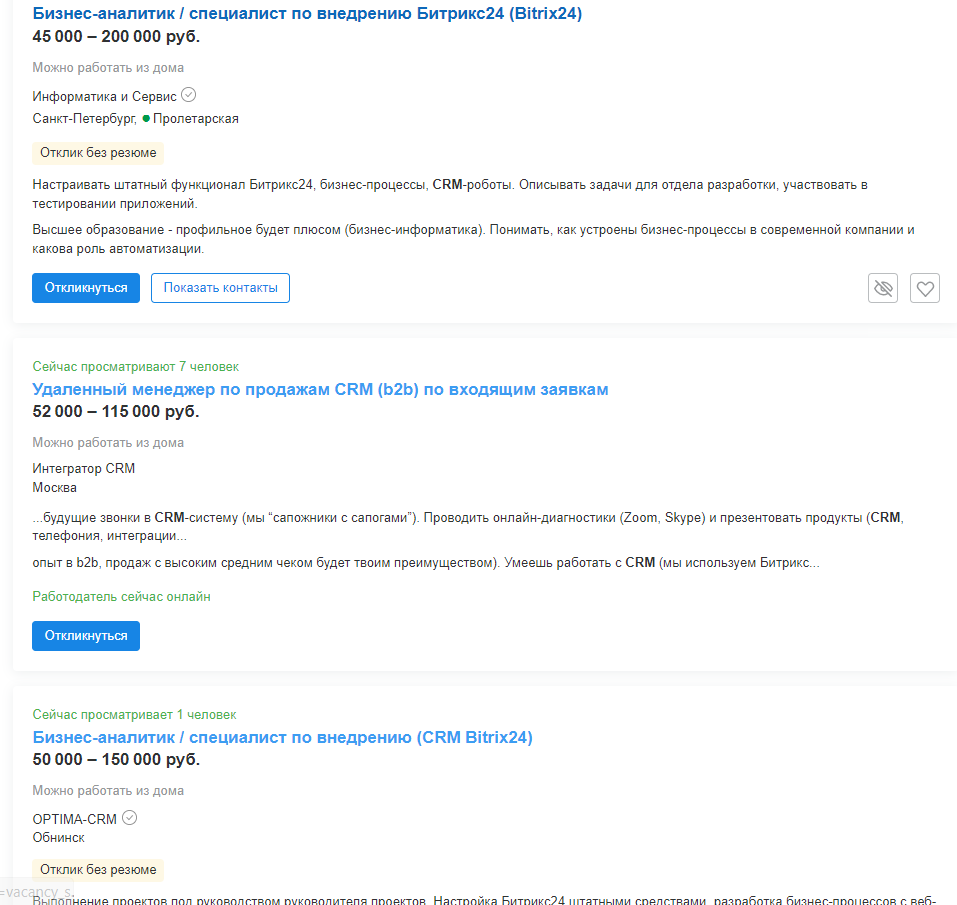Open the Интегратор CRM employer page

click(x=83, y=468)
